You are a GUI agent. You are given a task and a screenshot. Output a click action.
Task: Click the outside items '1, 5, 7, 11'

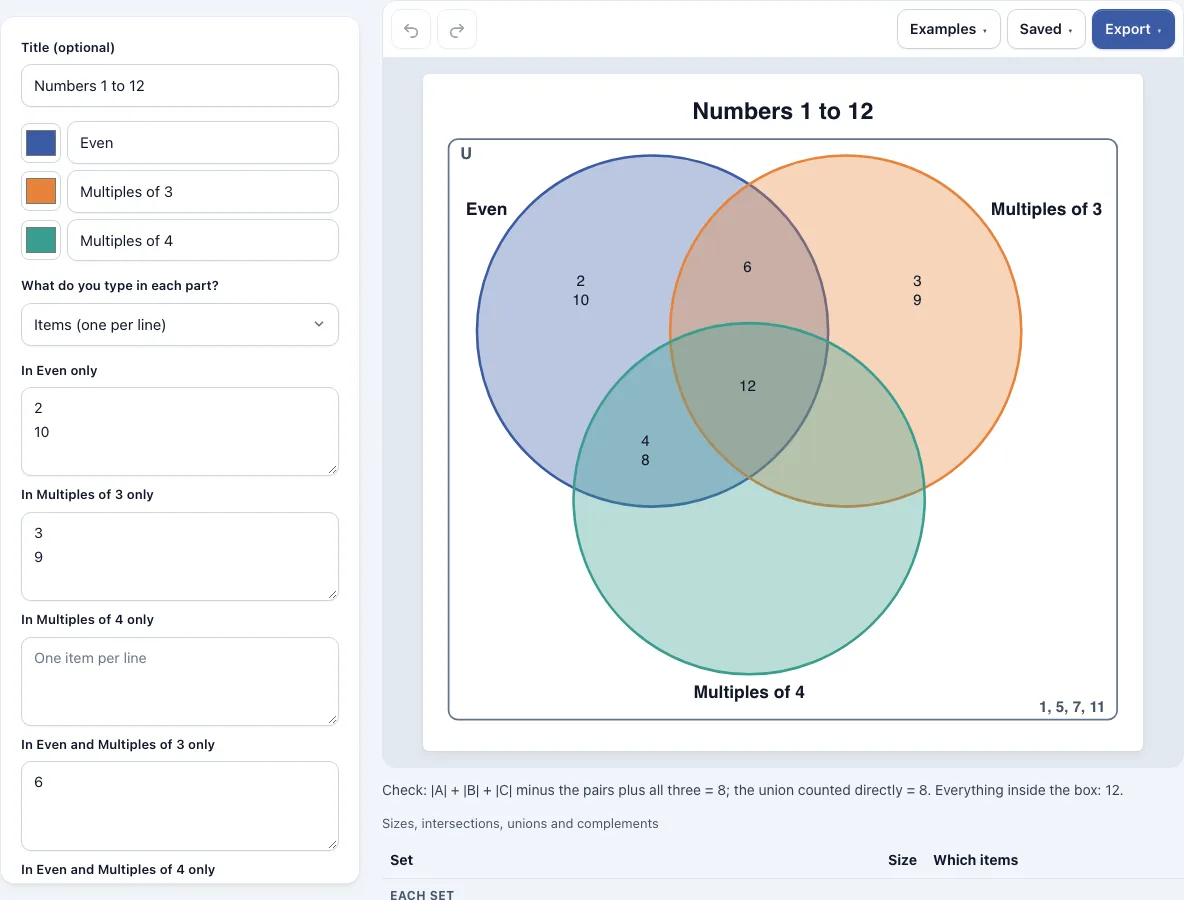[1071, 707]
